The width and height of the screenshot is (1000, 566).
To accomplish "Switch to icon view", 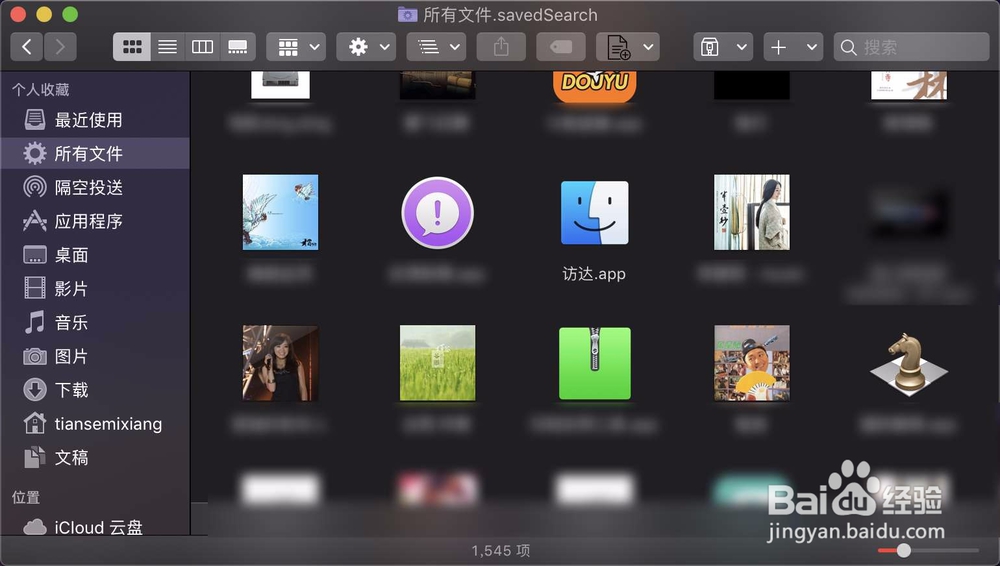I will tap(132, 47).
